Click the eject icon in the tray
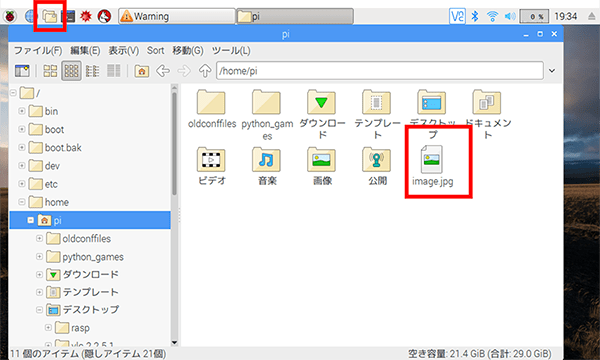Viewport: 600px width, 360px height. point(591,16)
